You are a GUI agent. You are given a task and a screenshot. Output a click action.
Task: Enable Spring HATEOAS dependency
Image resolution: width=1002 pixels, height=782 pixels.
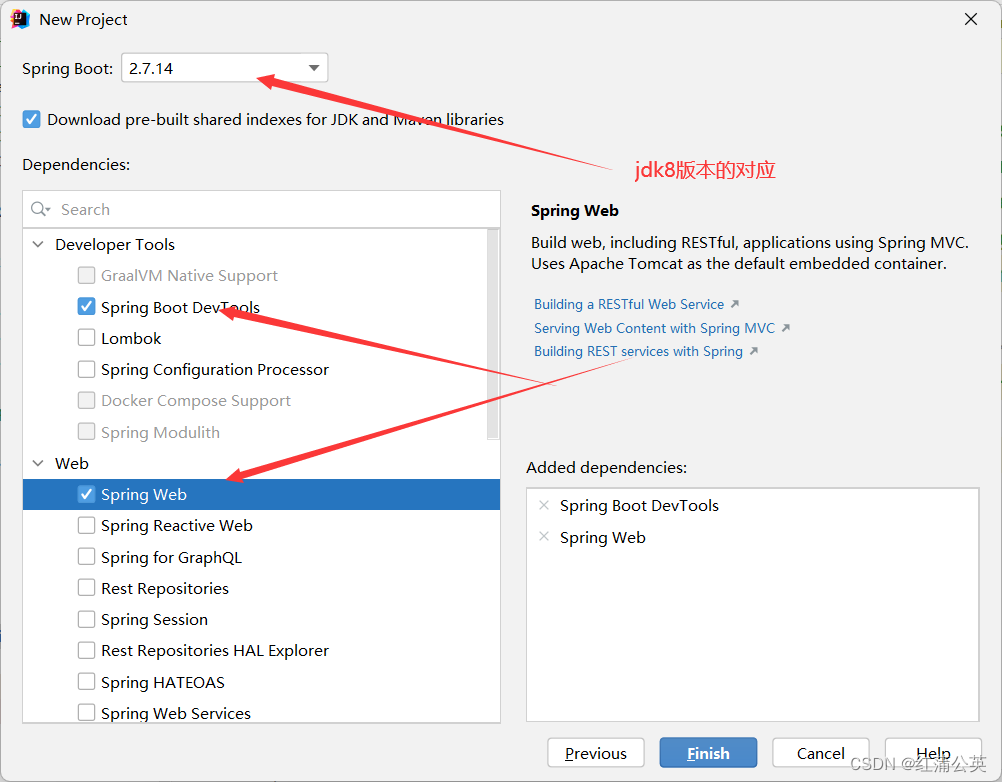point(86,682)
